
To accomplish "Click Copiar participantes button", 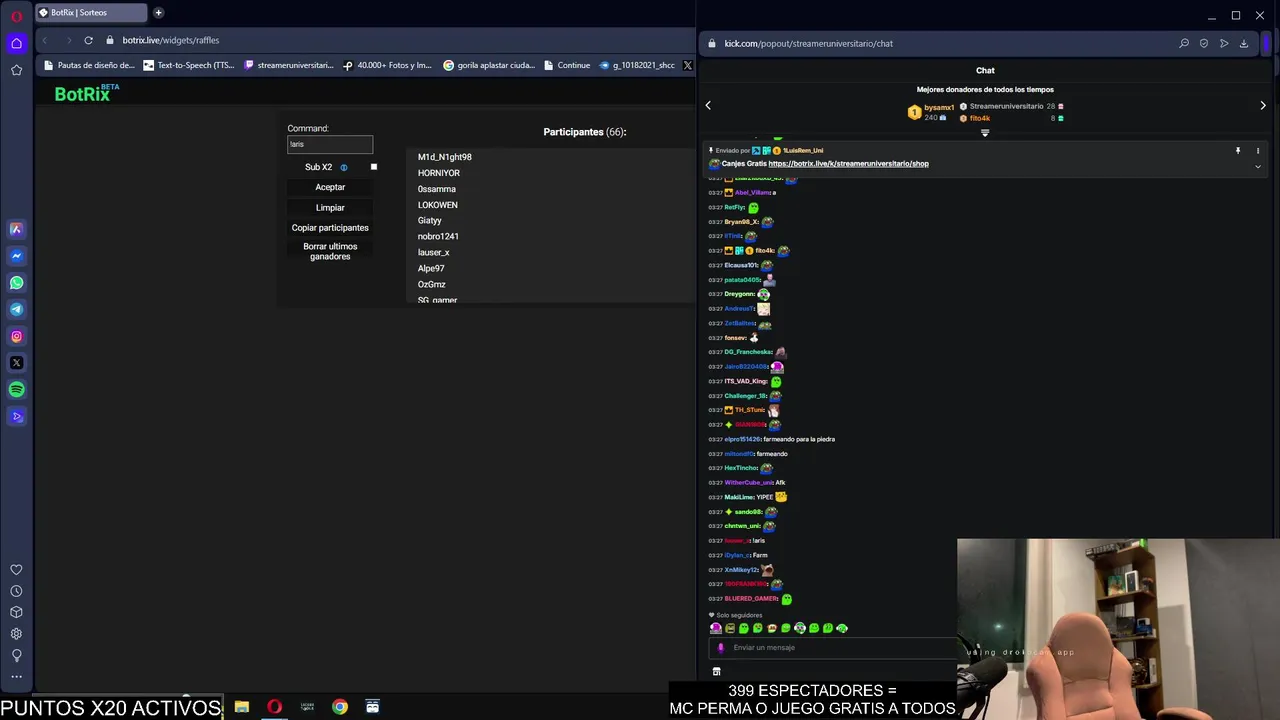I will pos(330,228).
